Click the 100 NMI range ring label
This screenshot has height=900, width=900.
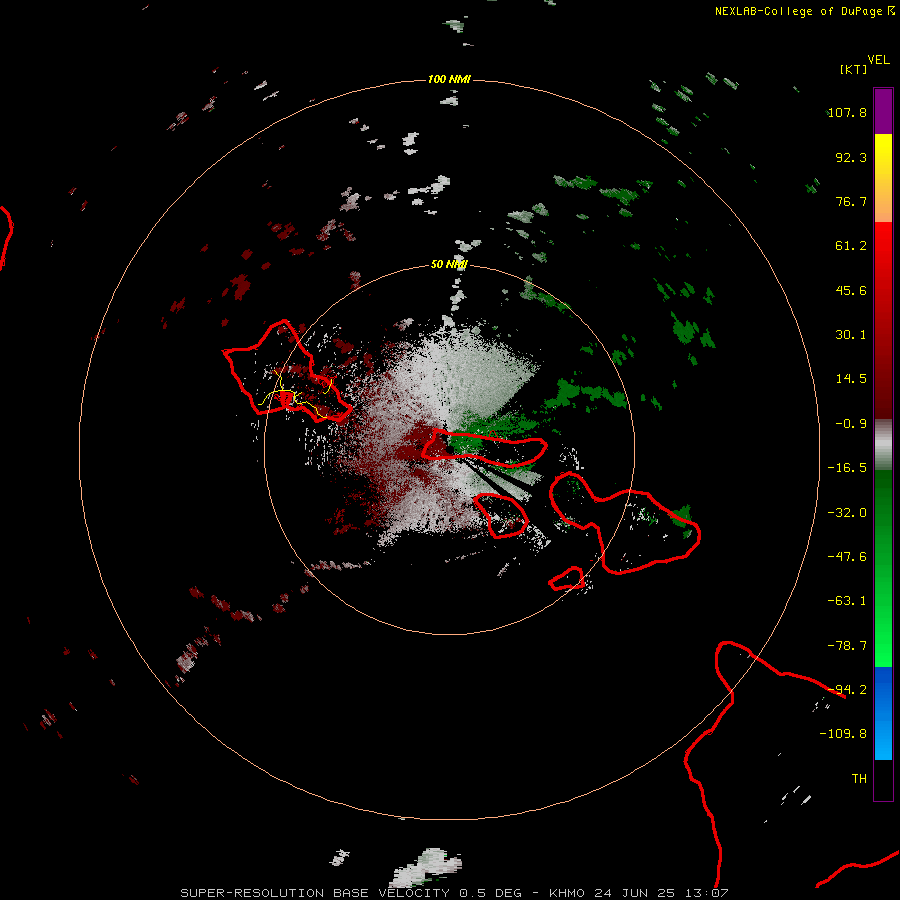[449, 79]
